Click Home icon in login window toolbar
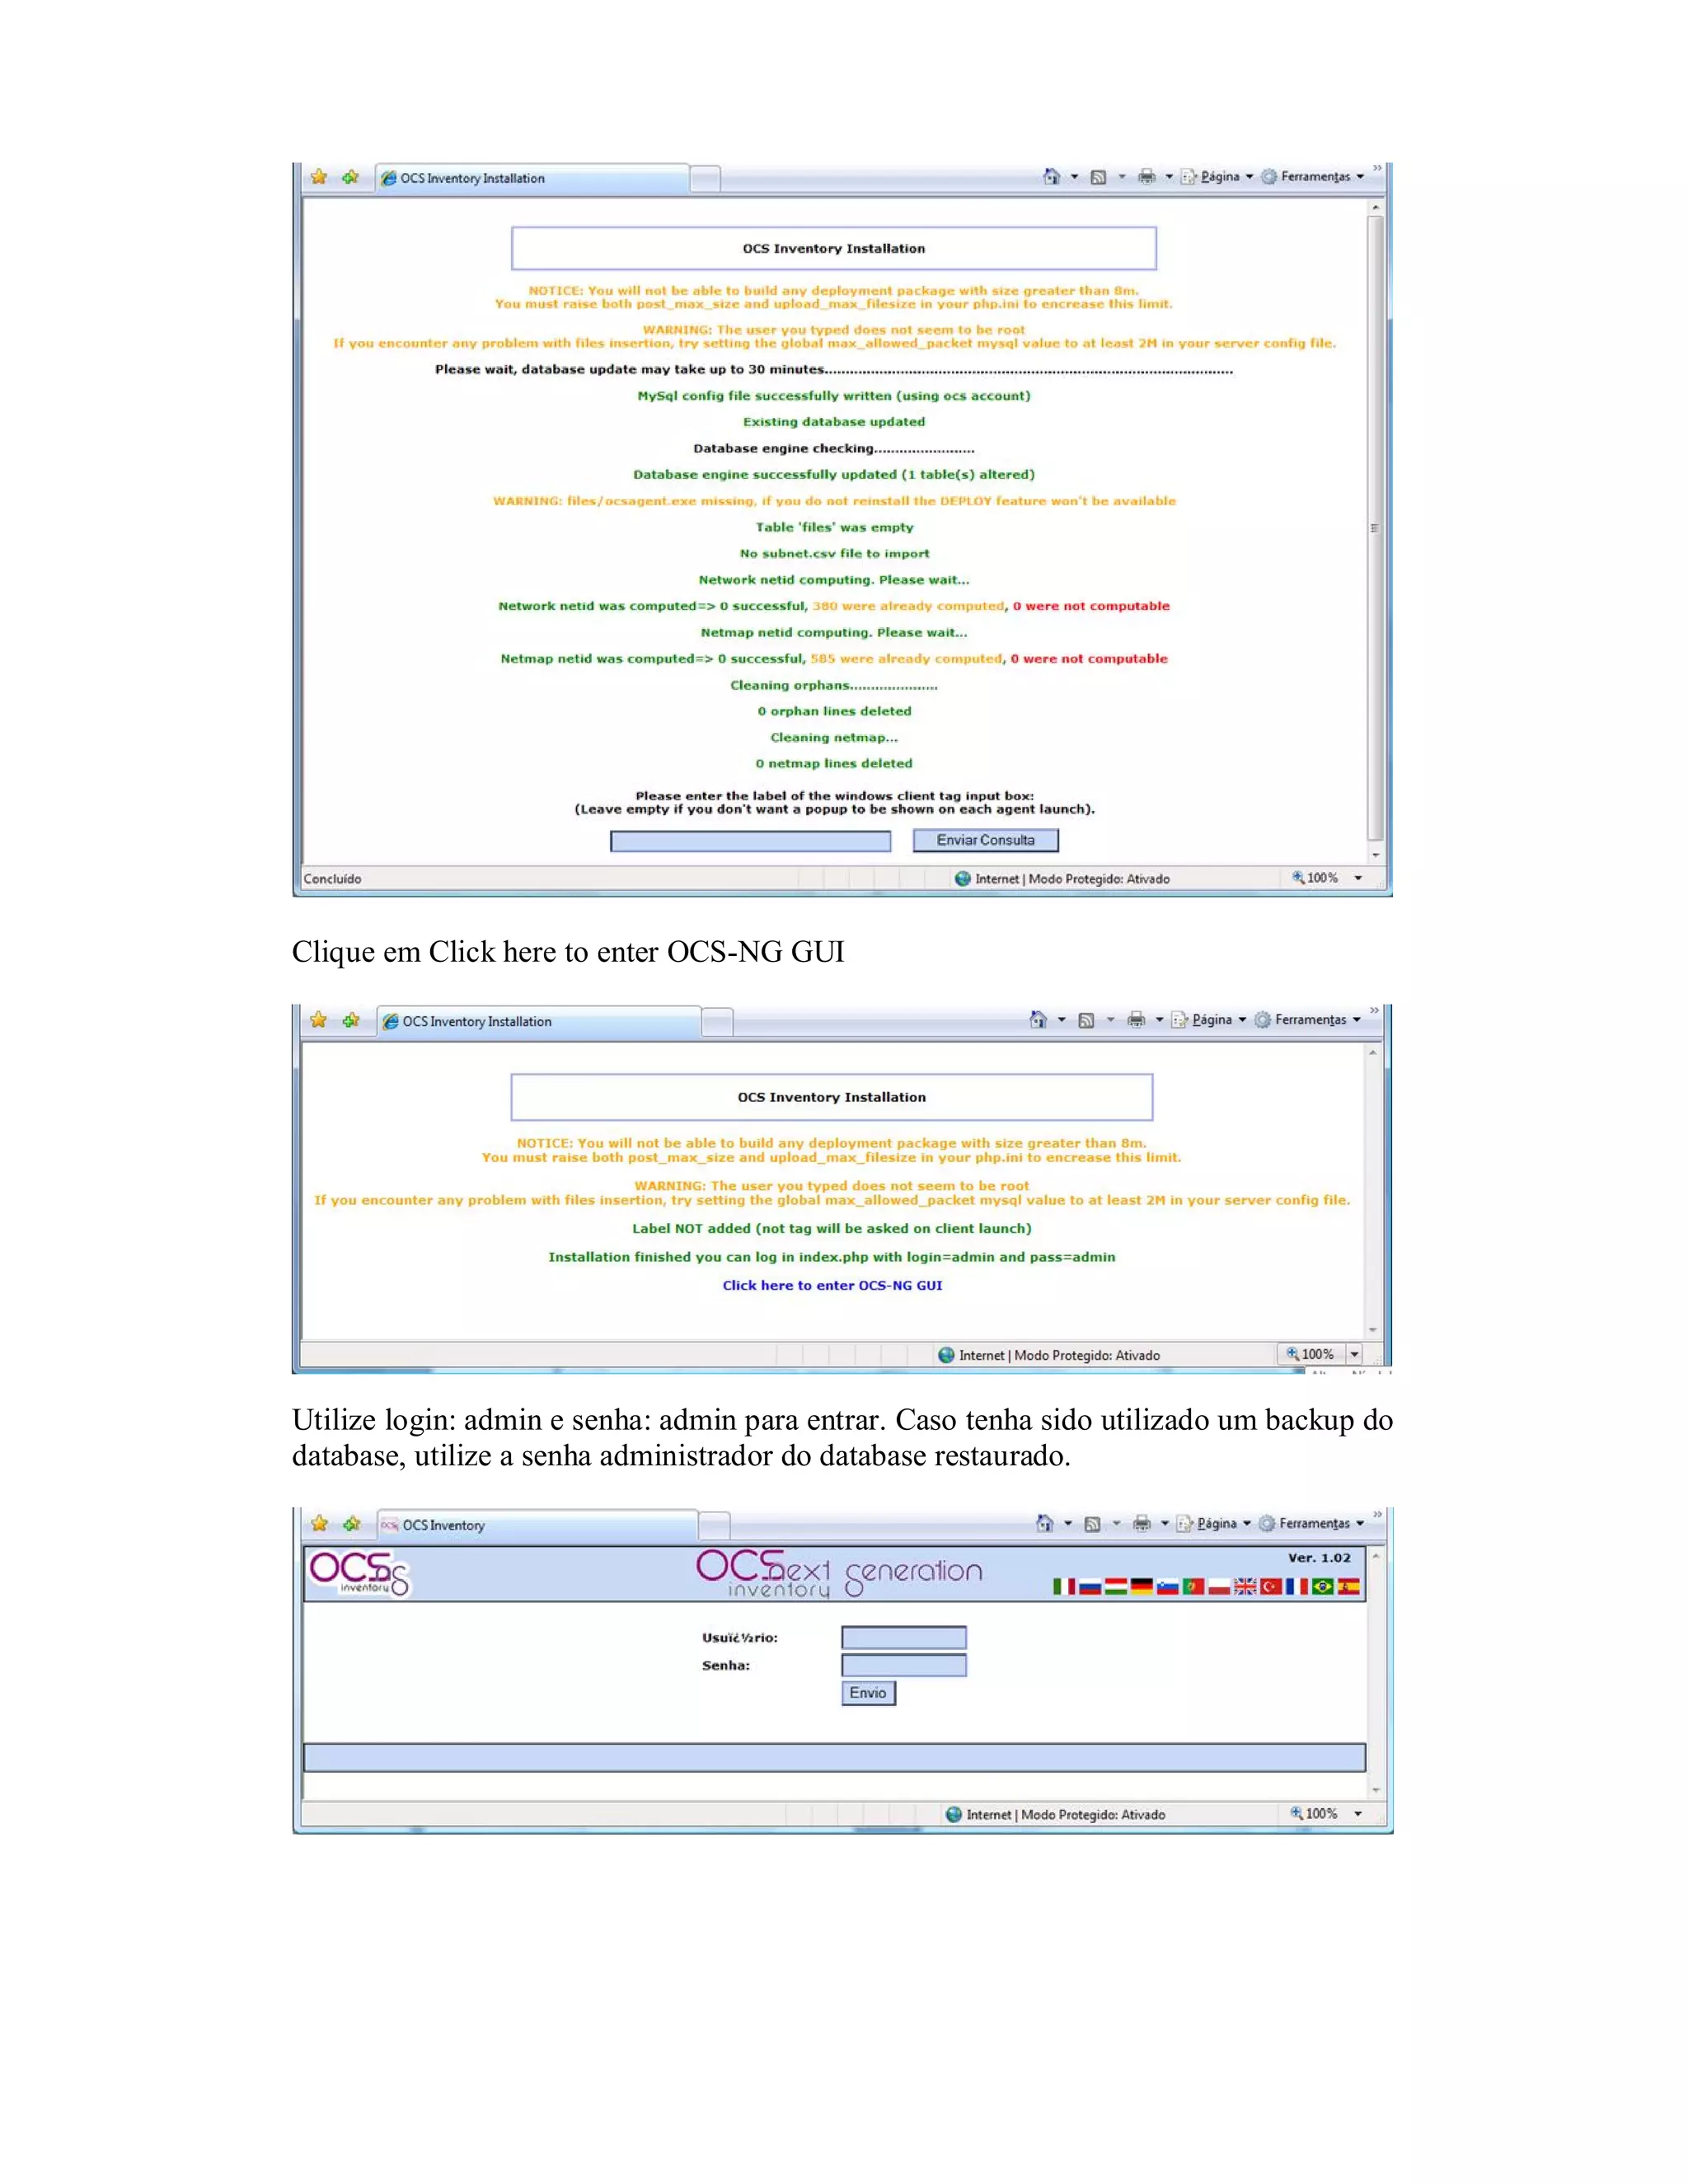 tap(1044, 1523)
